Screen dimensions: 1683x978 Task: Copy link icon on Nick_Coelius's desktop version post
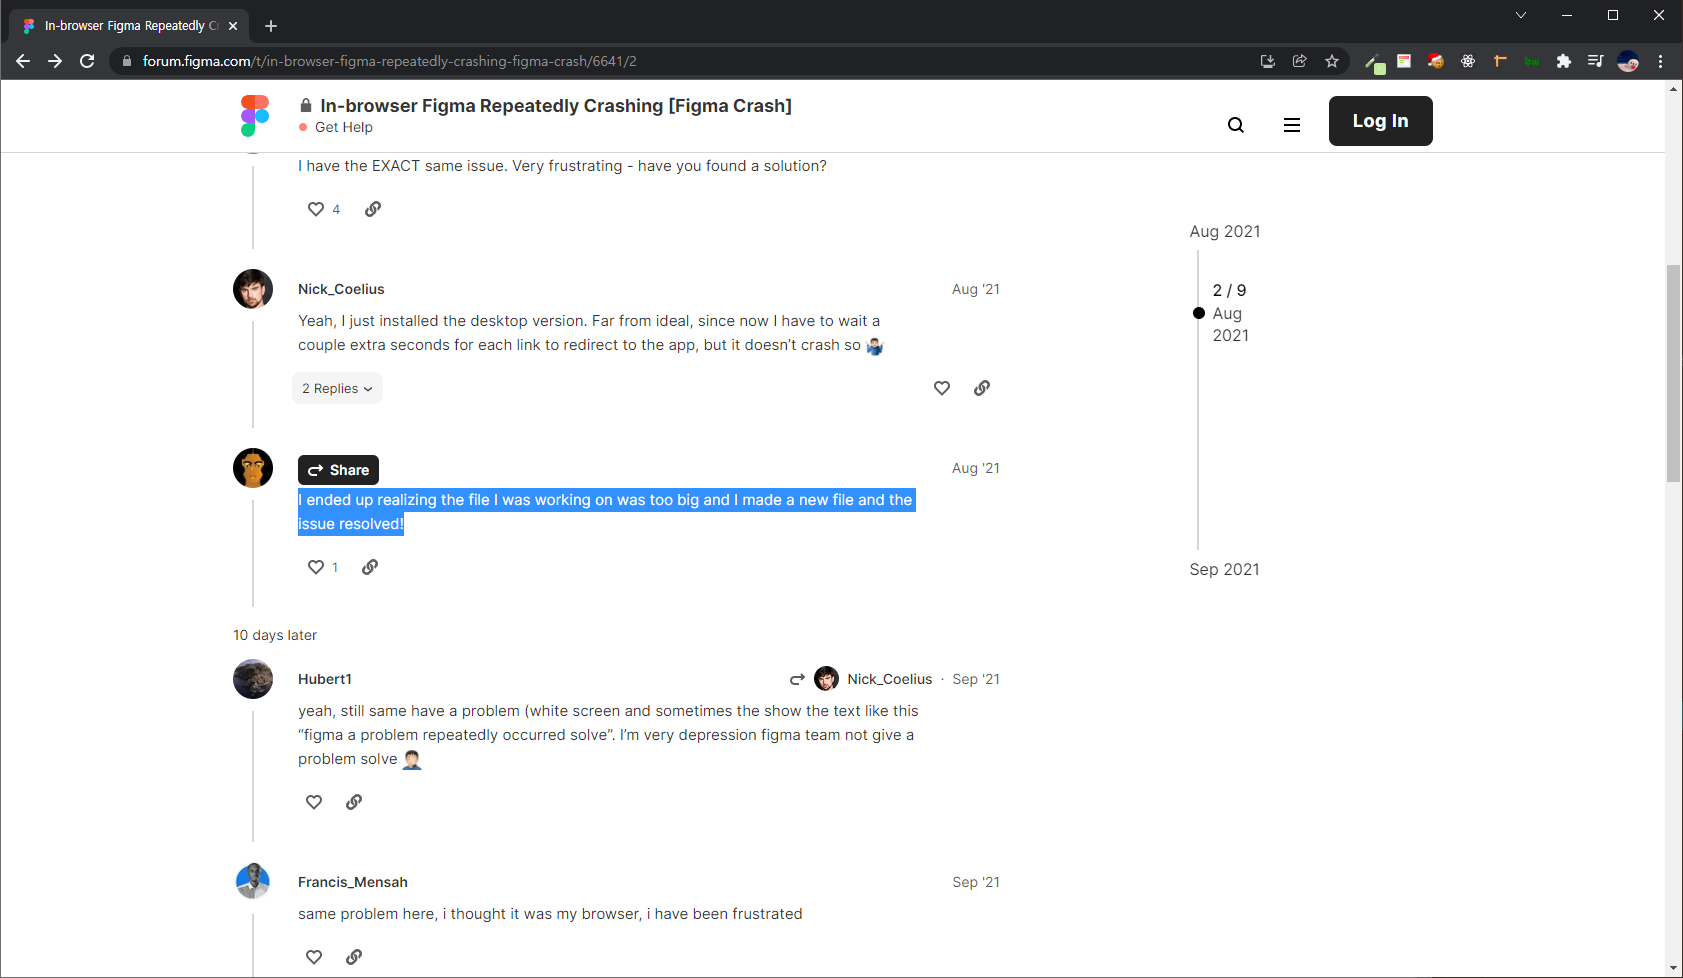coord(982,388)
